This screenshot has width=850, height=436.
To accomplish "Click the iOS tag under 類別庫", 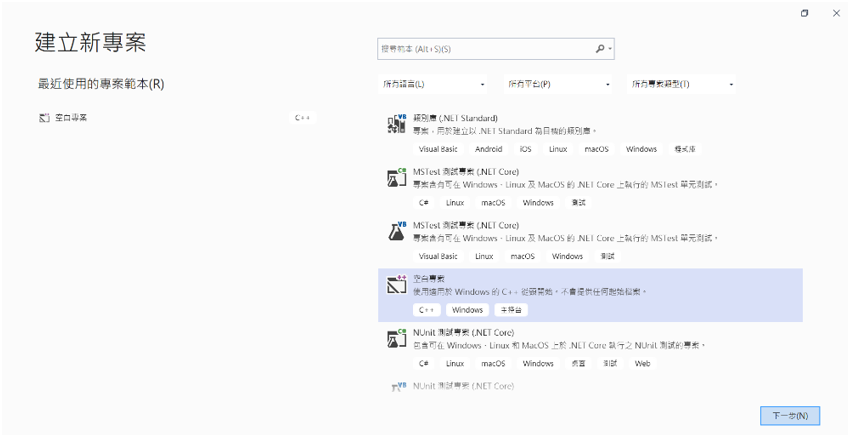I will coord(525,149).
